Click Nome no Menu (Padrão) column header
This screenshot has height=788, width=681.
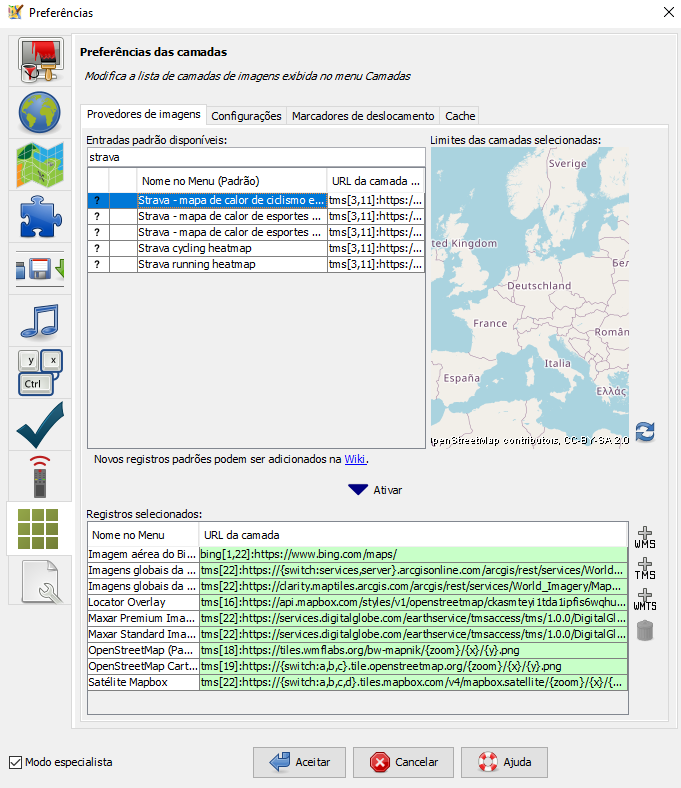[x=232, y=181]
